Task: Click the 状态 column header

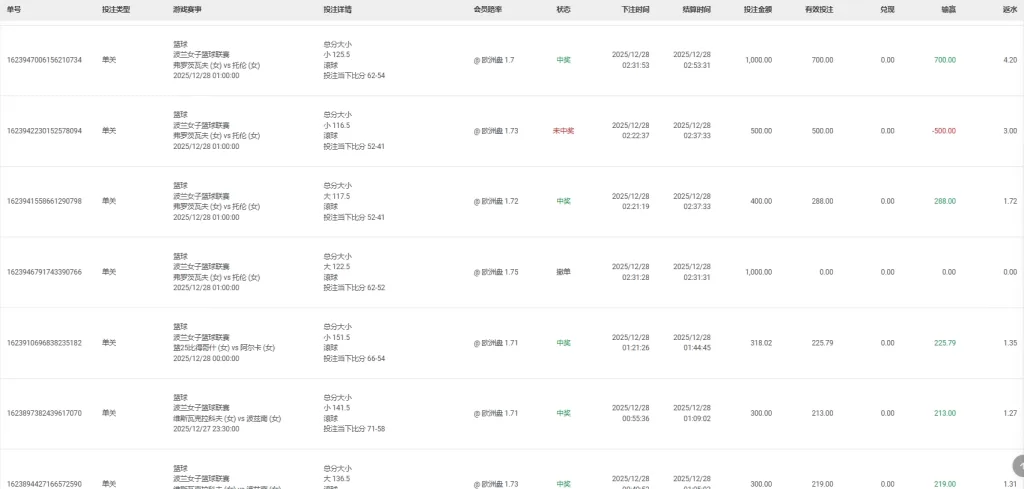Action: pos(564,9)
